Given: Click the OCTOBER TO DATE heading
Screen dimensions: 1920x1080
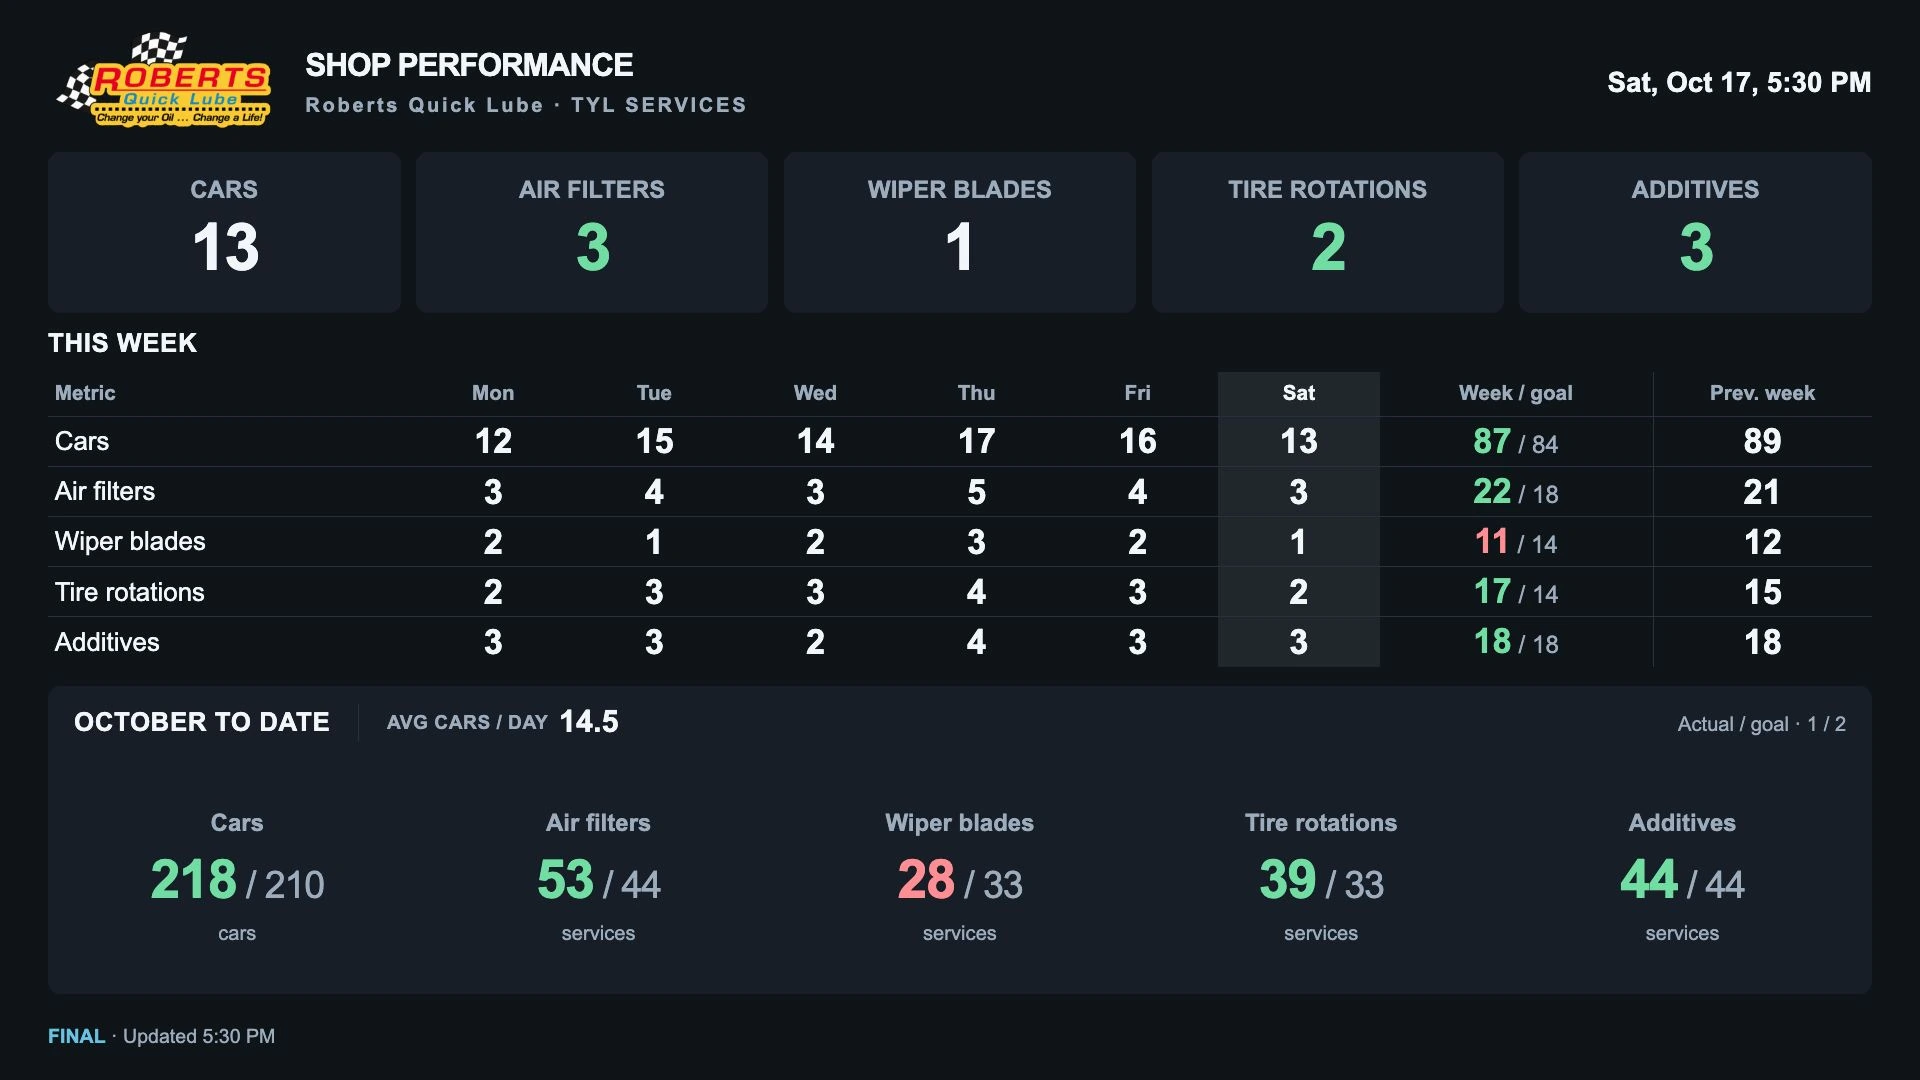Looking at the screenshot, I should click(x=201, y=722).
